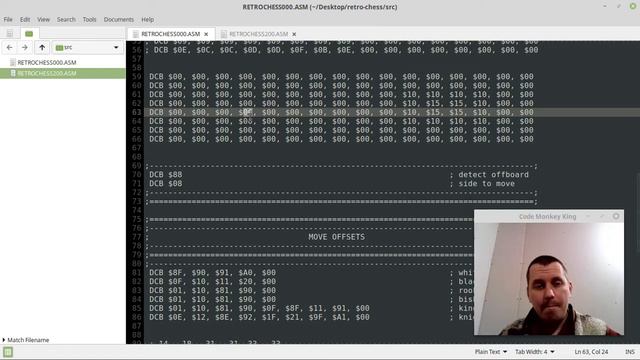The image size is (640, 360).
Task: Click the INS insert mode indicator
Action: (x=630, y=352)
